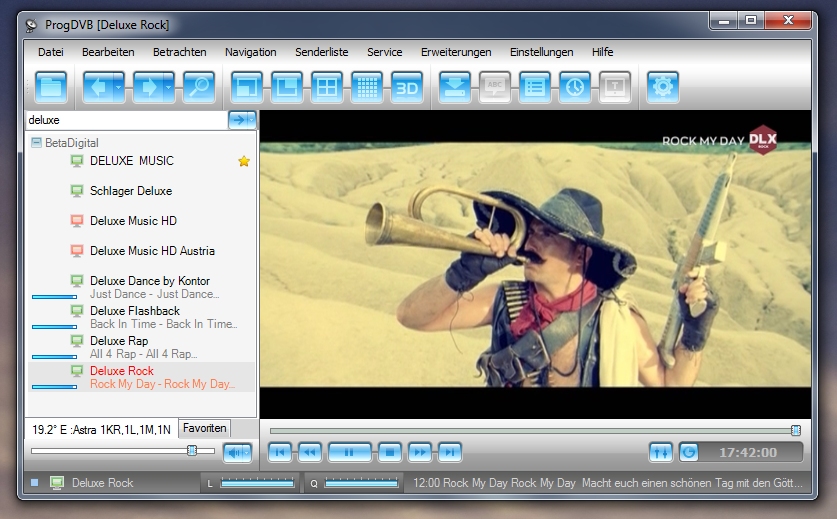
Task: Switch to the Favoriten tab
Action: coord(204,428)
